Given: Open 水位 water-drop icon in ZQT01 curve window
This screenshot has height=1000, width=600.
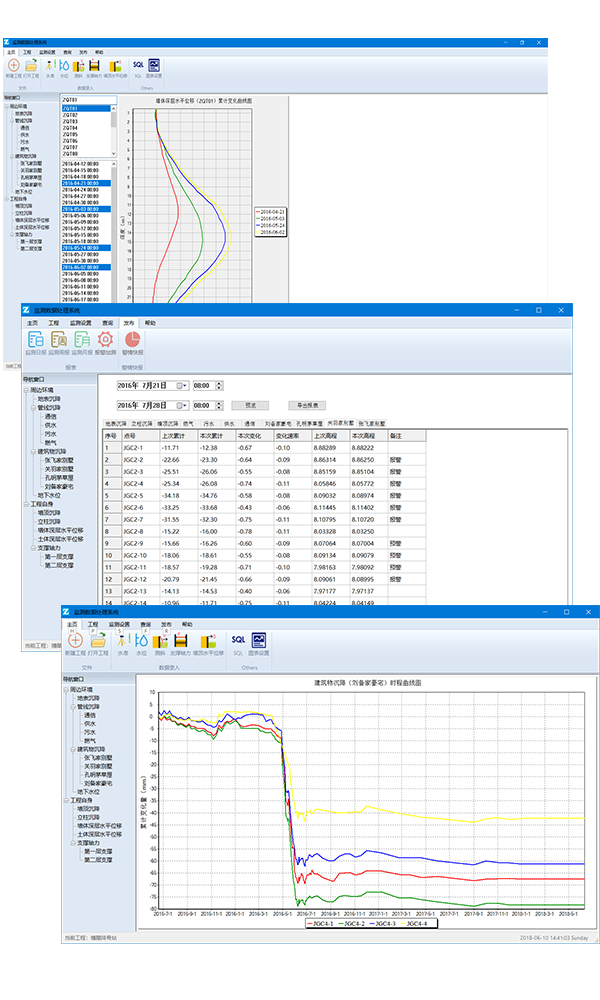Looking at the screenshot, I should click(x=64, y=66).
